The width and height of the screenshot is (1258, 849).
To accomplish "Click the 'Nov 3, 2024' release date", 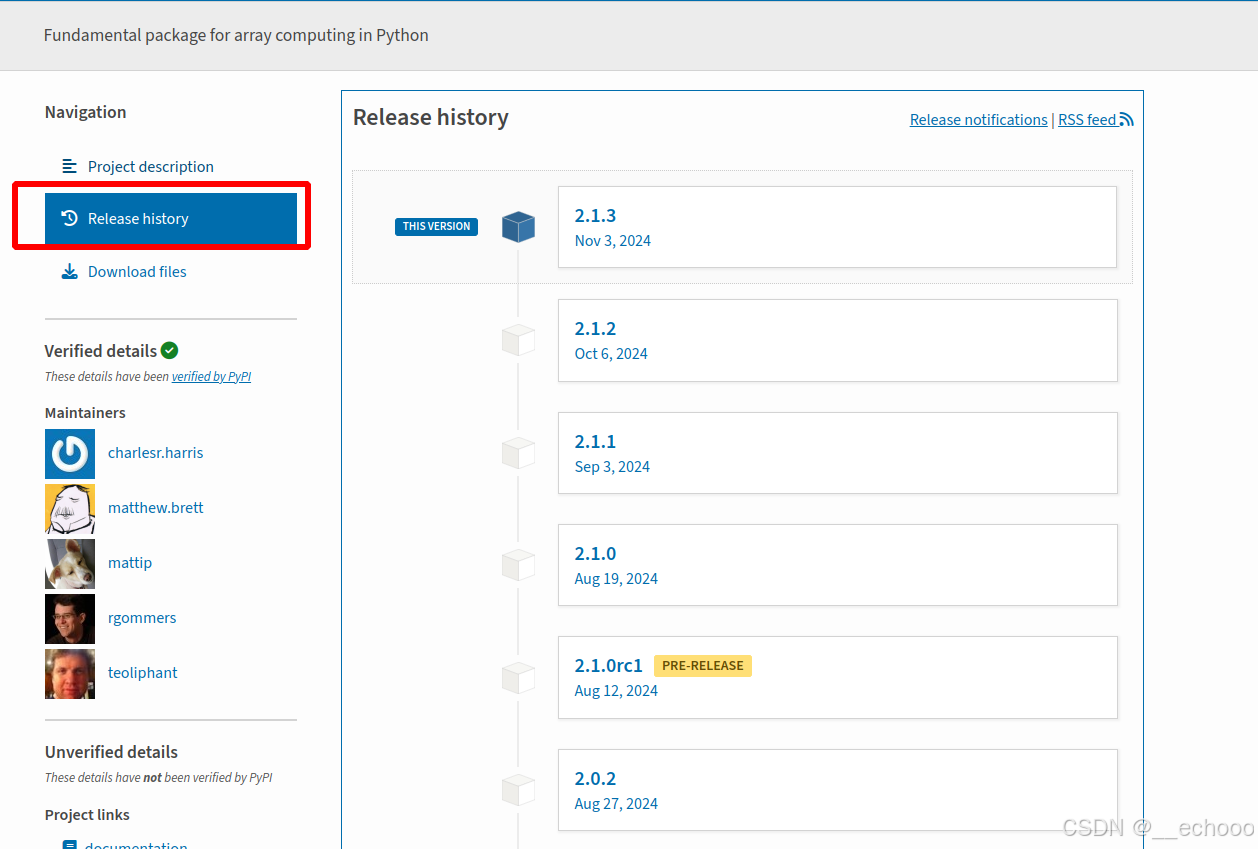I will pos(613,241).
